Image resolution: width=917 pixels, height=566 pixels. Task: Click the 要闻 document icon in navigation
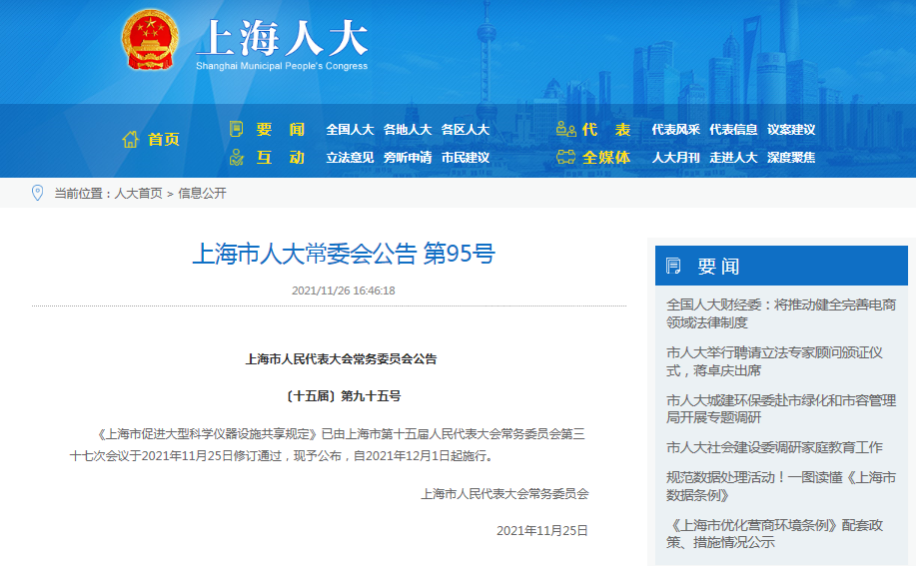tap(236, 129)
